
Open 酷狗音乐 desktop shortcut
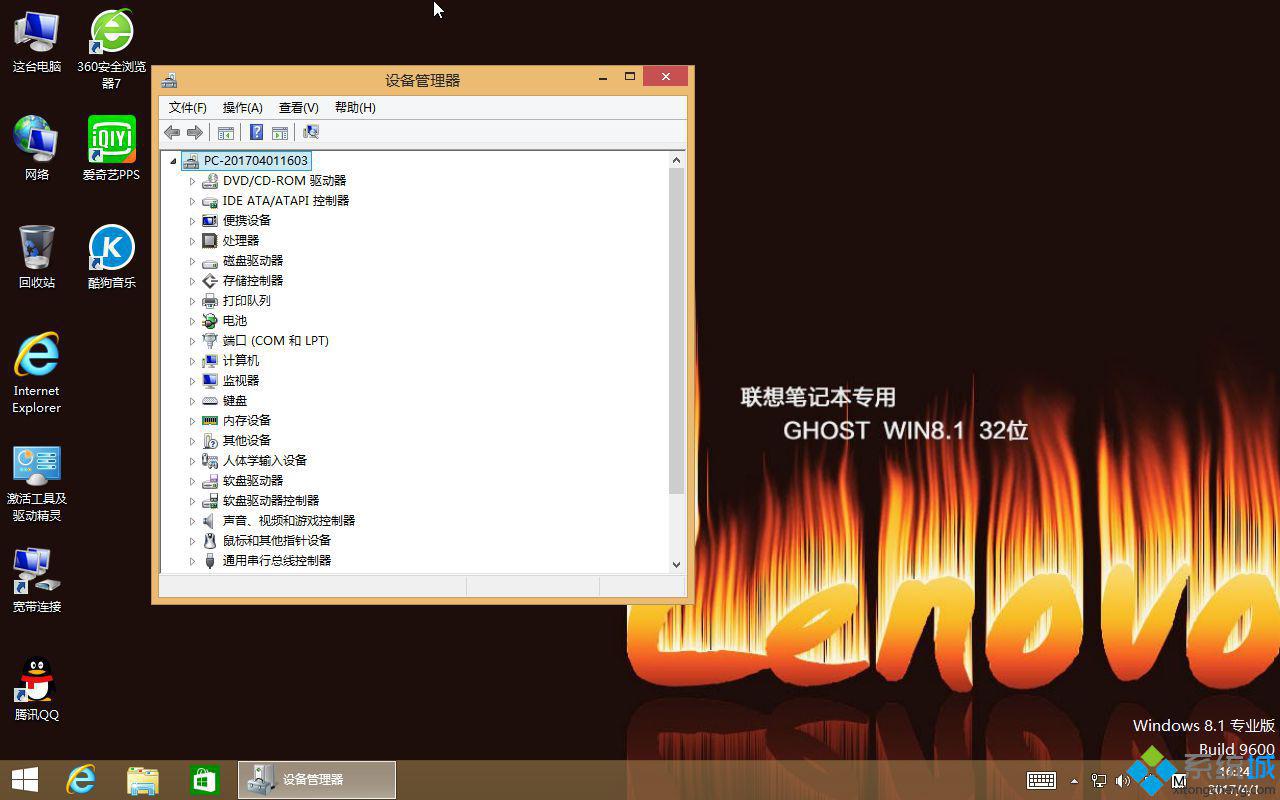click(x=112, y=256)
